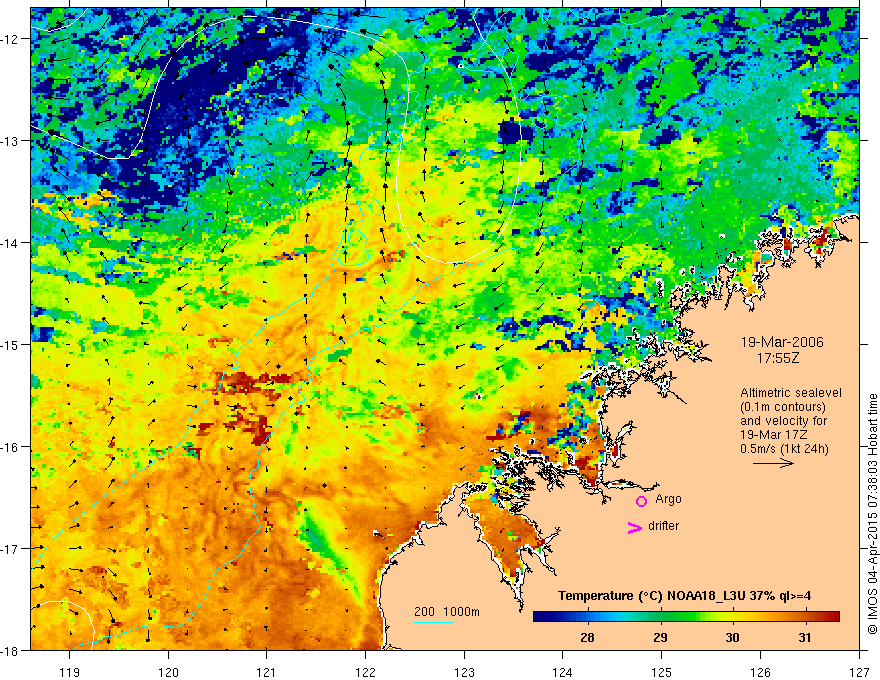Click the '19-Mar-2006' date label
This screenshot has width=880, height=680.
782,342
